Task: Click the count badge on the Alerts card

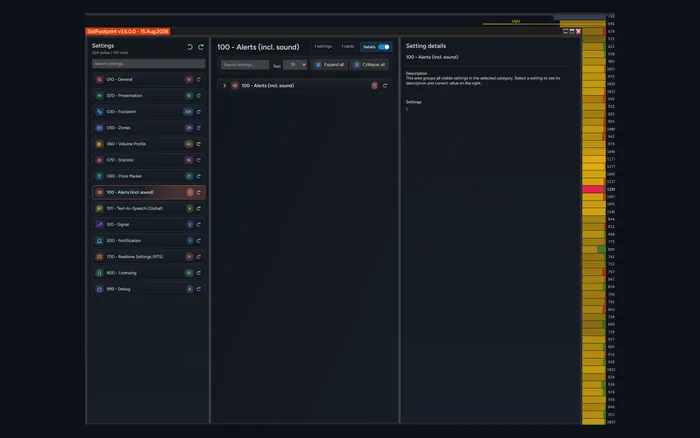Action: (x=374, y=85)
